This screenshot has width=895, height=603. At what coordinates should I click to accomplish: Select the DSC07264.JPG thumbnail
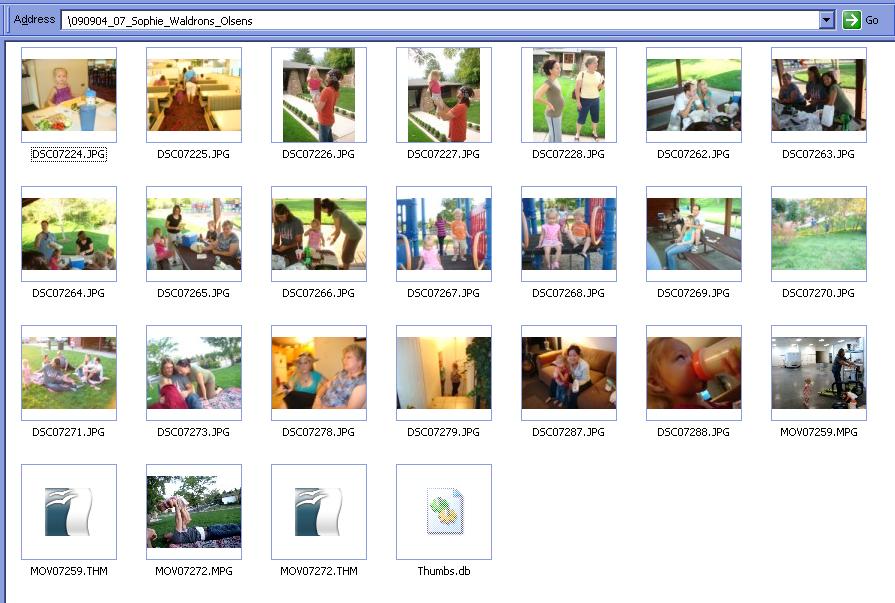pos(69,234)
